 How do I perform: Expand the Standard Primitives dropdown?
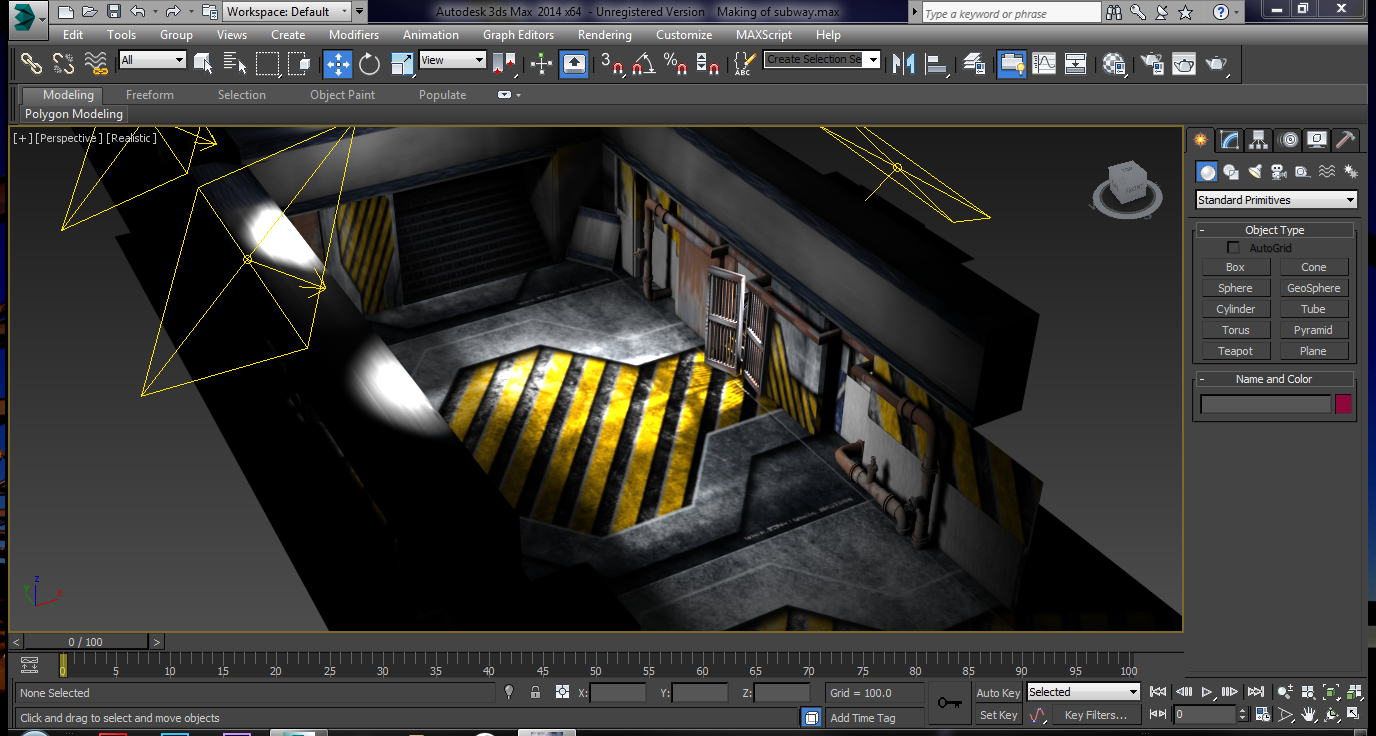pyautogui.click(x=1276, y=200)
